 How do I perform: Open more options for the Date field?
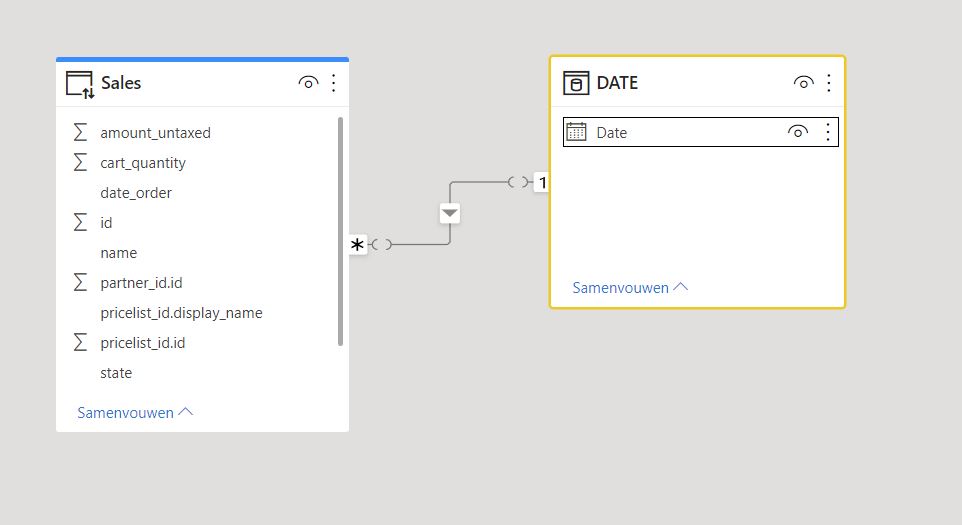[828, 132]
